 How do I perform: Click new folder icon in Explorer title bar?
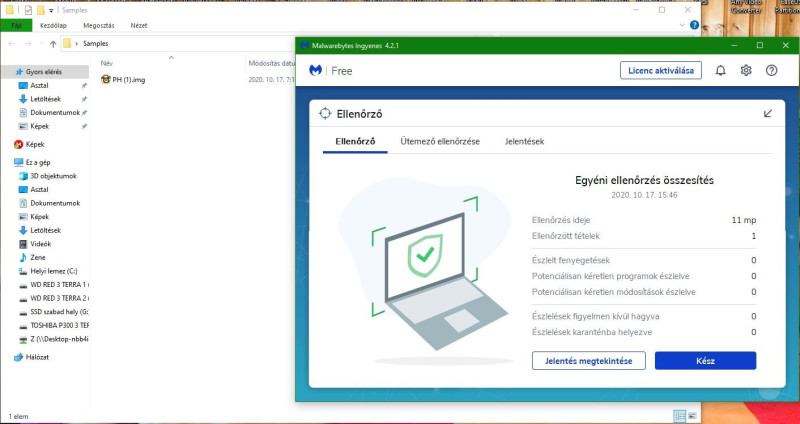click(x=41, y=10)
